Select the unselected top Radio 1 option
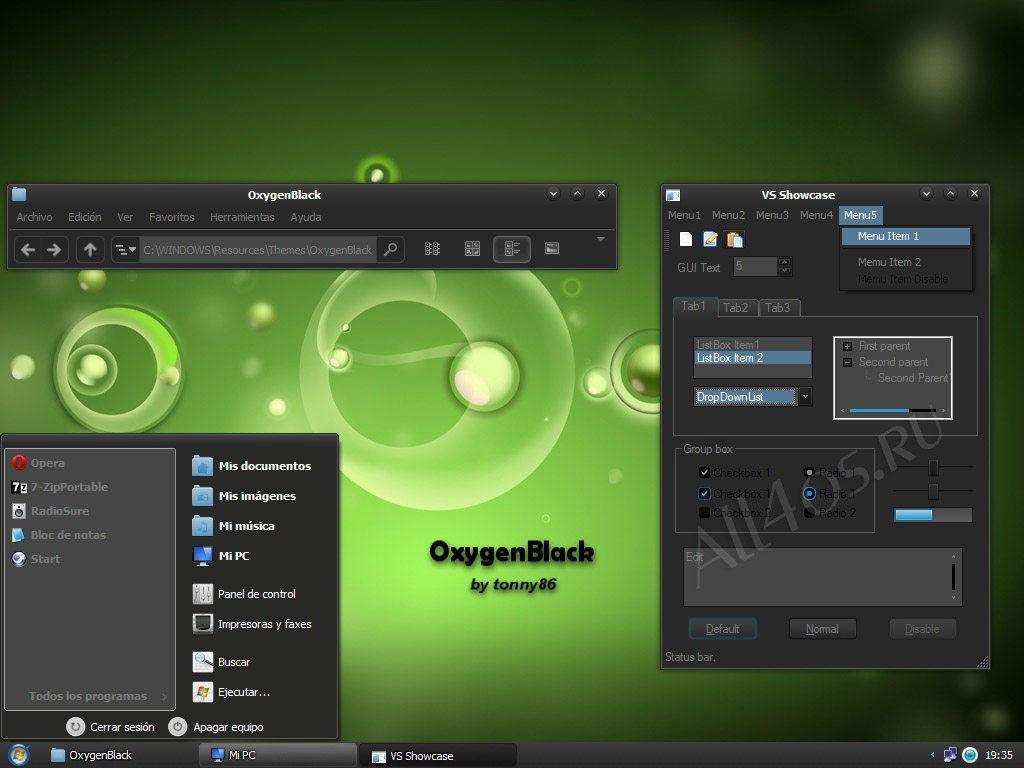This screenshot has width=1024, height=768. pyautogui.click(x=809, y=472)
